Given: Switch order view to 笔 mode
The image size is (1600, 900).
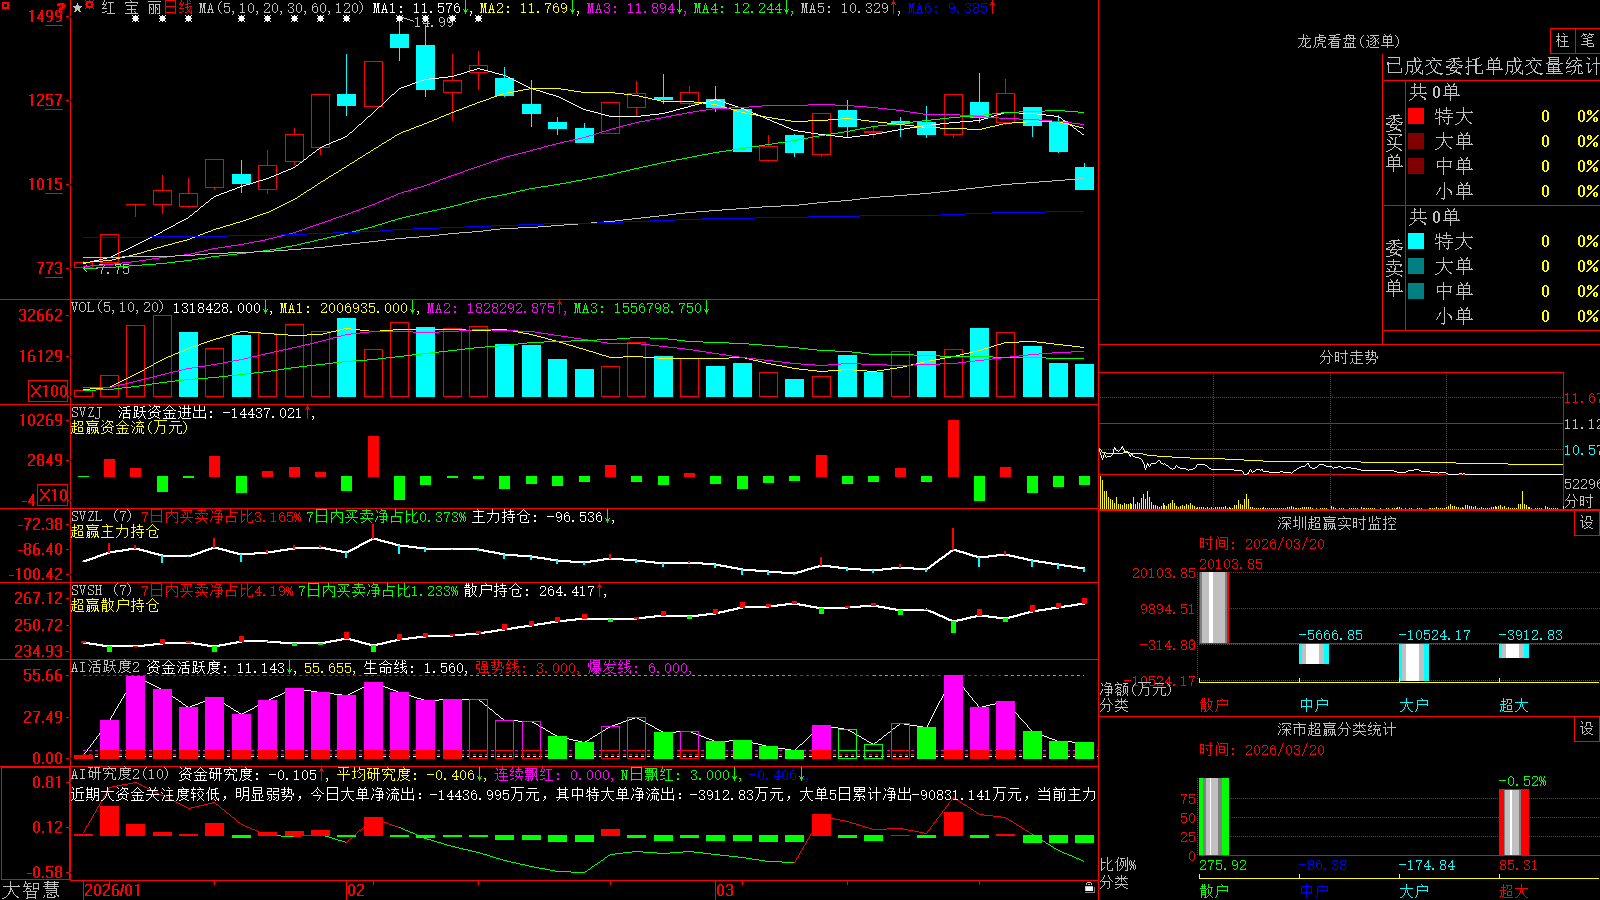Looking at the screenshot, I should [1587, 40].
